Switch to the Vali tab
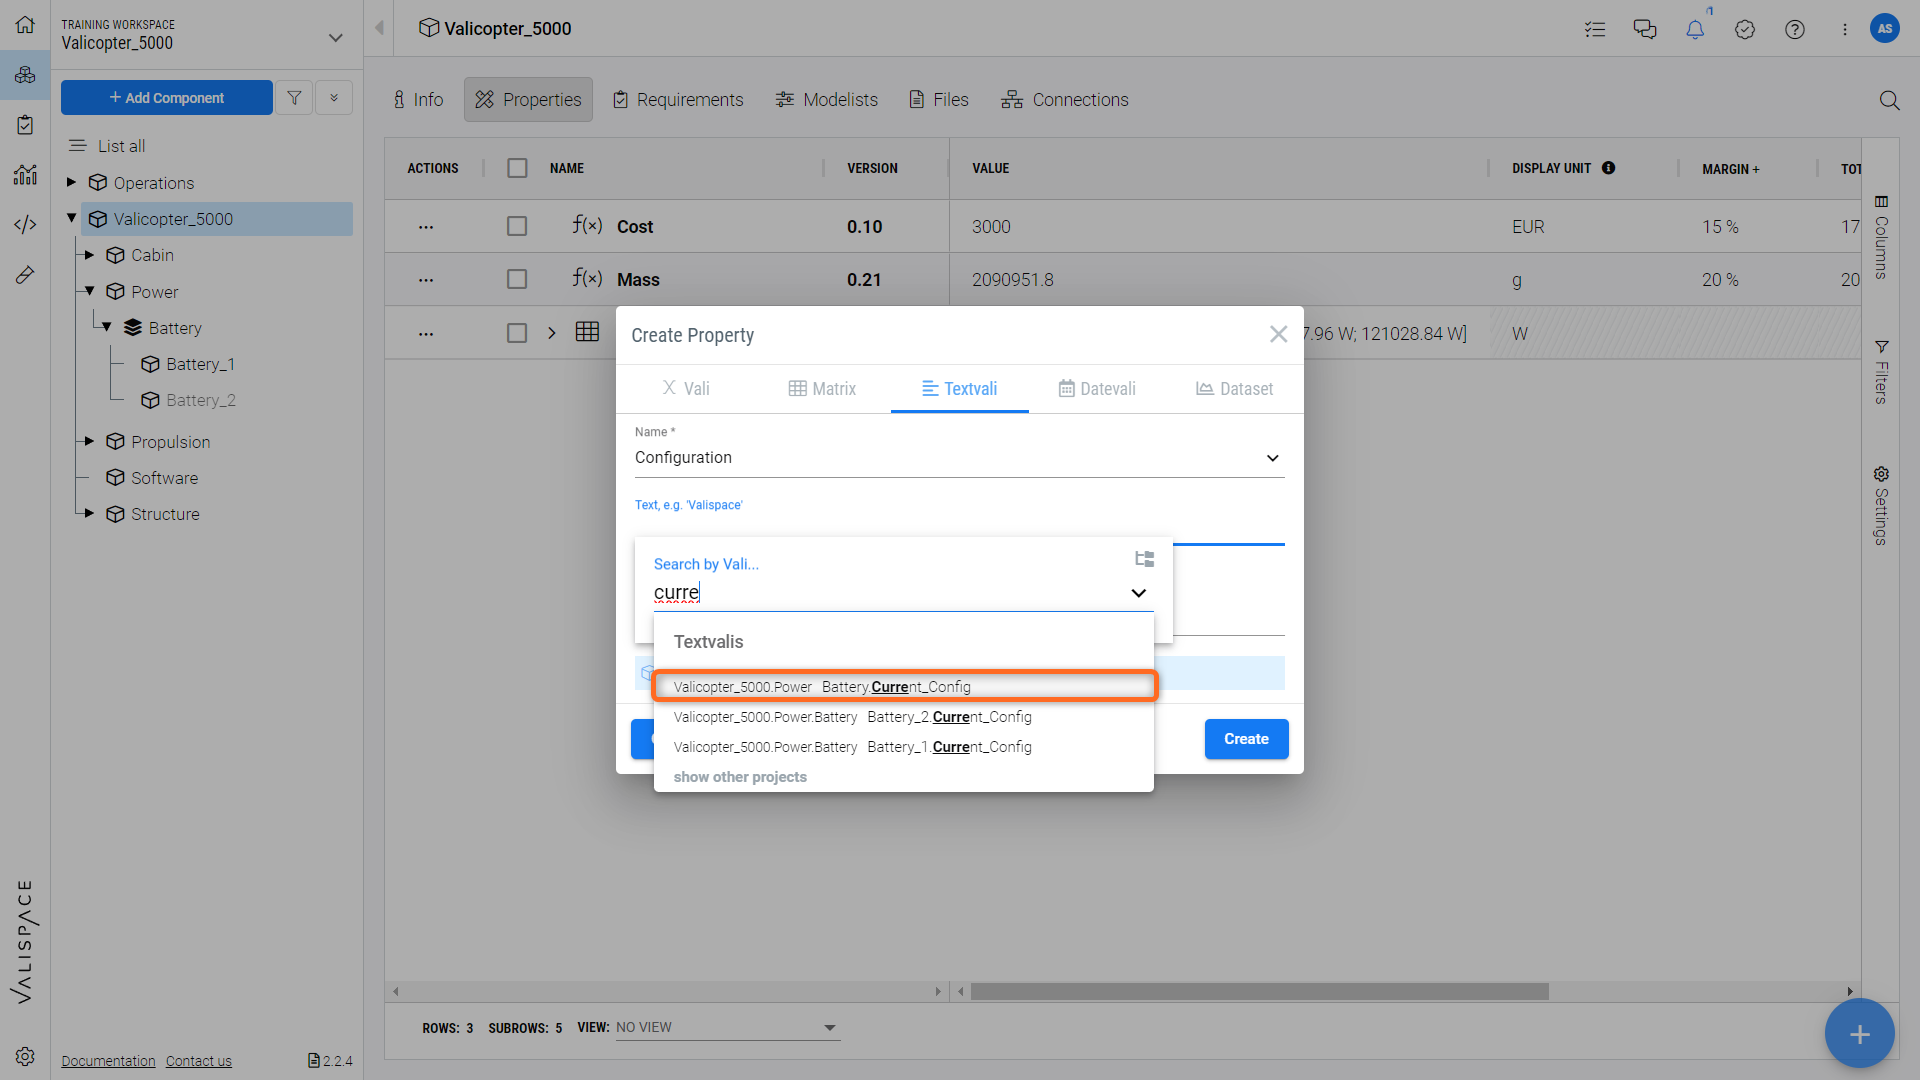The image size is (1920, 1080). coord(686,389)
